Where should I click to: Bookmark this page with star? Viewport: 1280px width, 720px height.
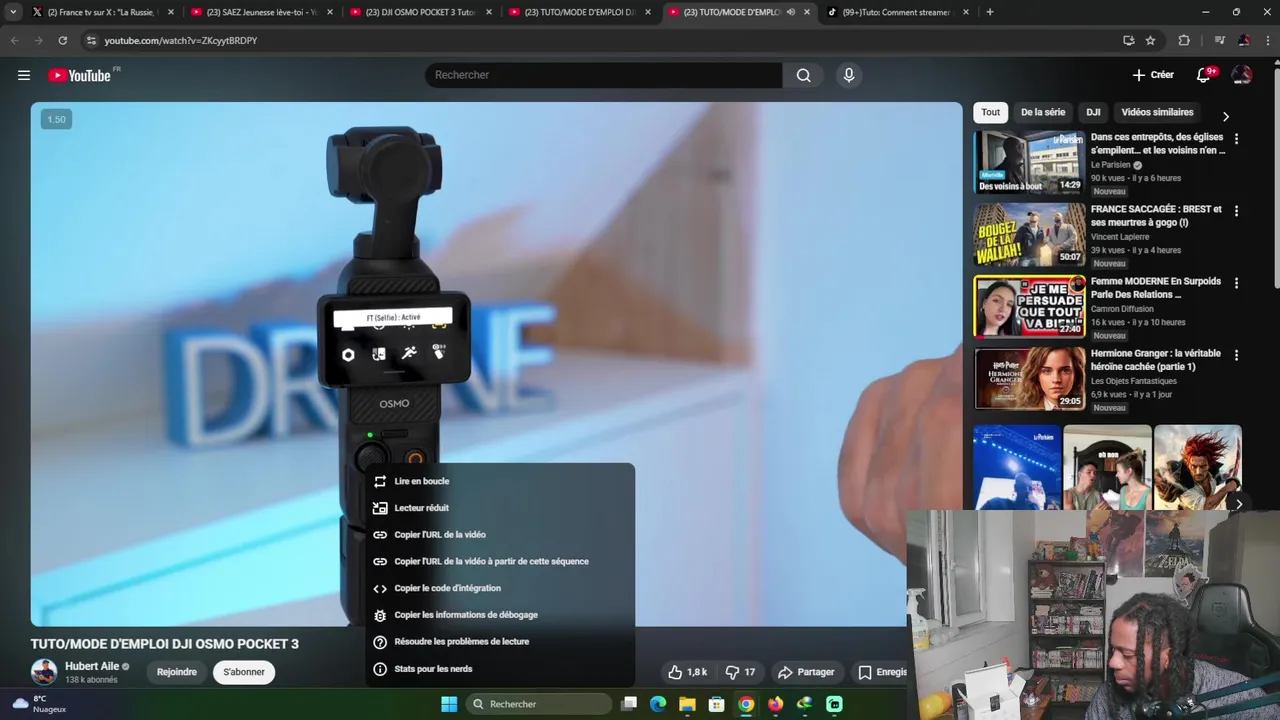[1150, 40]
